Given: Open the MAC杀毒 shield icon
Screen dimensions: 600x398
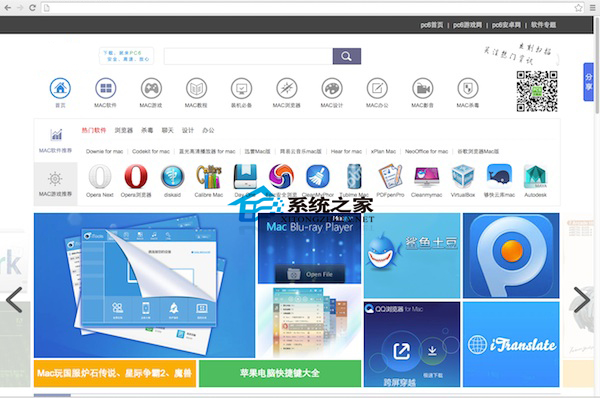Looking at the screenshot, I should [468, 88].
